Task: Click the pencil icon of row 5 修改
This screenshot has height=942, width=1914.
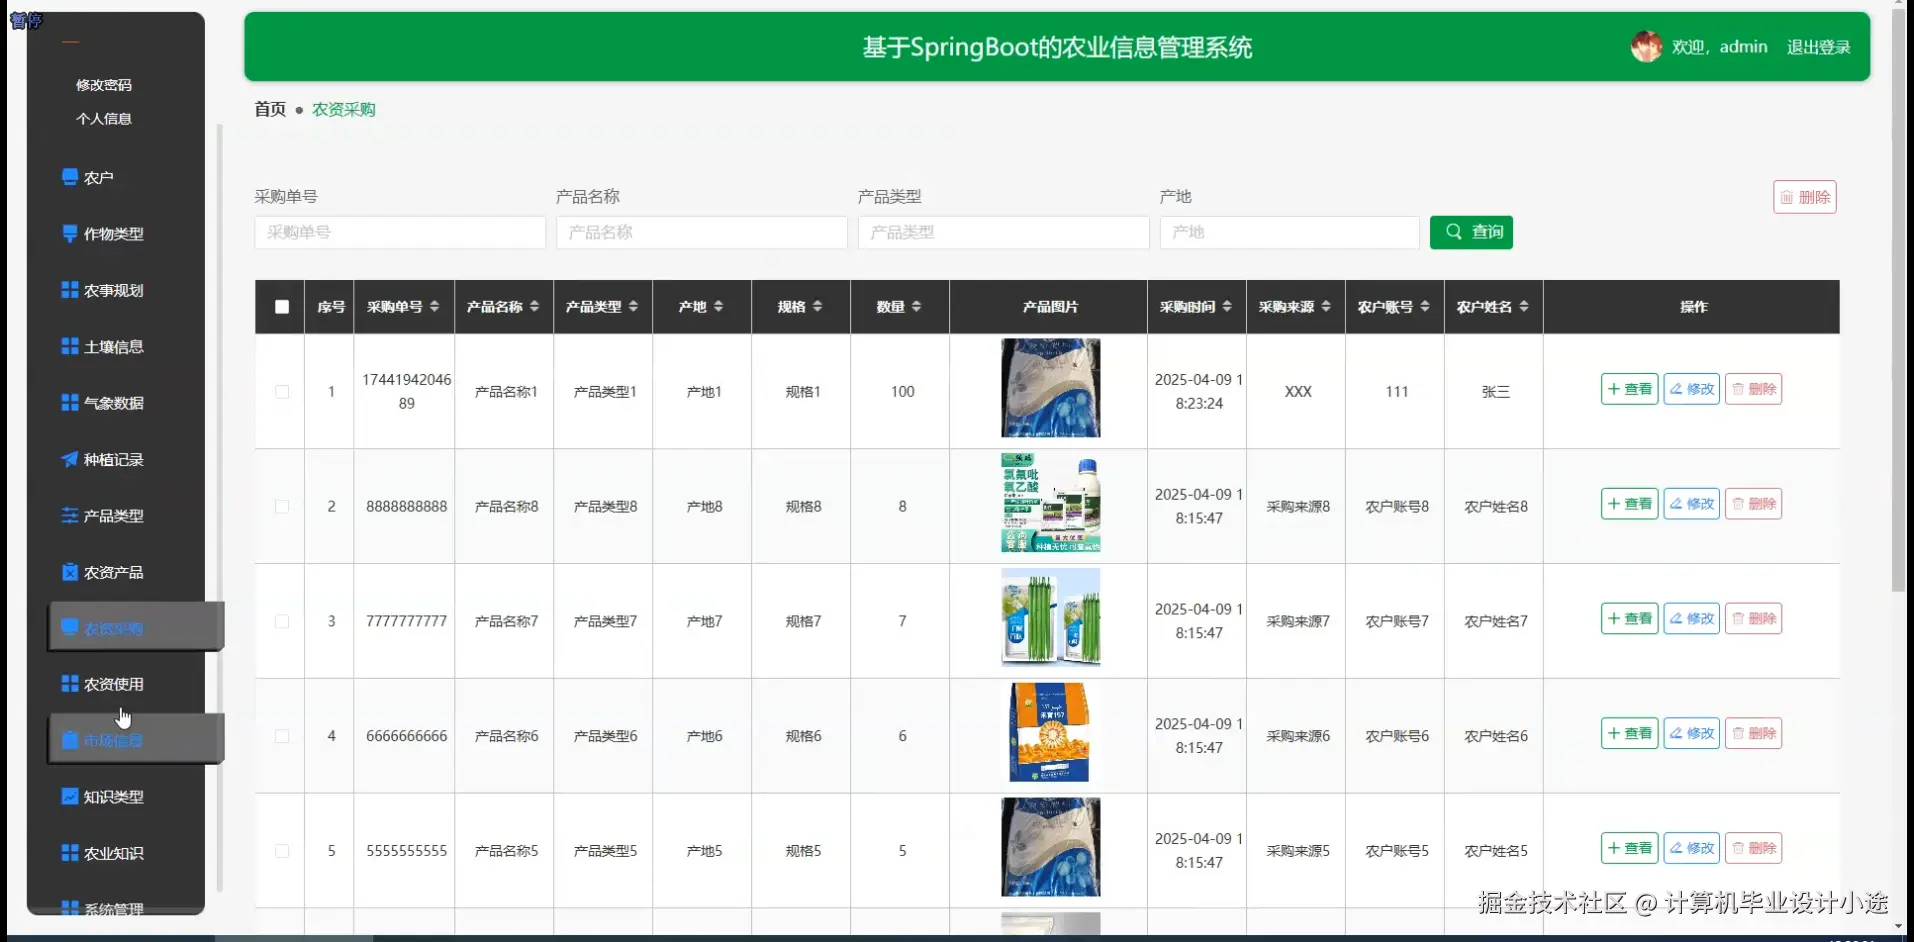Action: (x=1676, y=848)
